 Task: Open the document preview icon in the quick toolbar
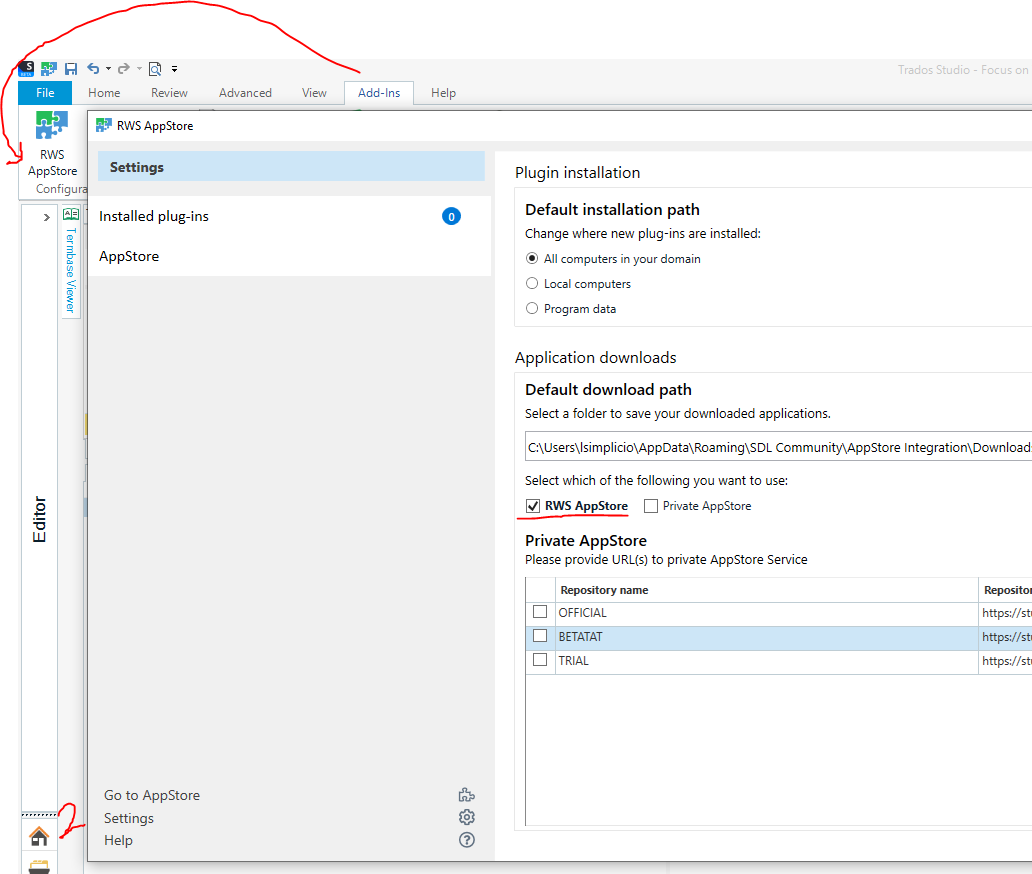tap(155, 68)
